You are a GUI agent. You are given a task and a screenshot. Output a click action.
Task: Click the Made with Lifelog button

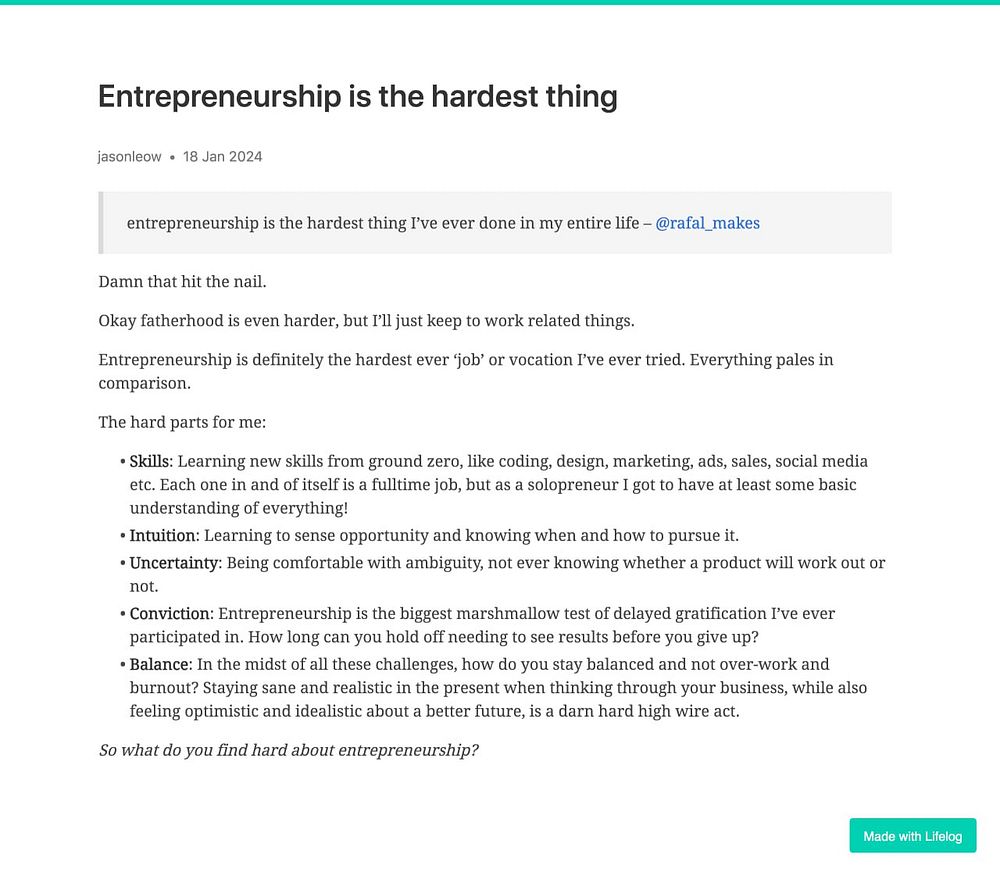pos(913,836)
